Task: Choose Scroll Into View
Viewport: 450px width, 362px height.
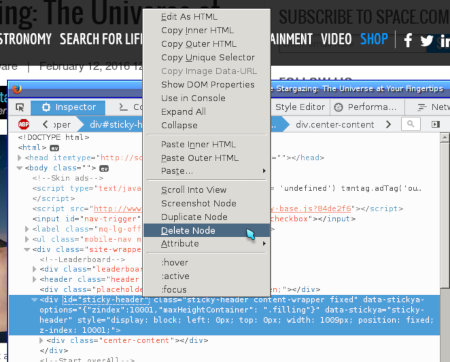Action: point(207,190)
